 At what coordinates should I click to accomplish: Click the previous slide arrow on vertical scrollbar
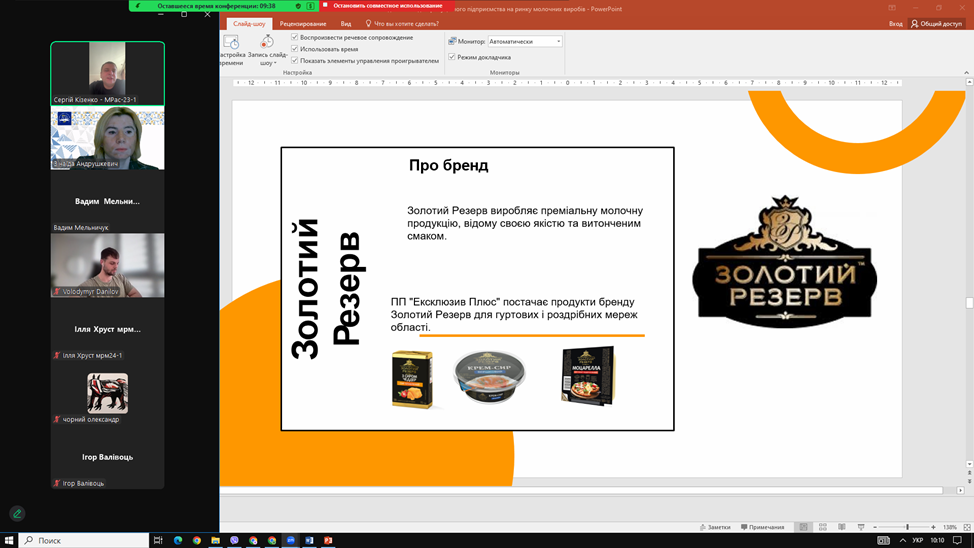[969, 473]
